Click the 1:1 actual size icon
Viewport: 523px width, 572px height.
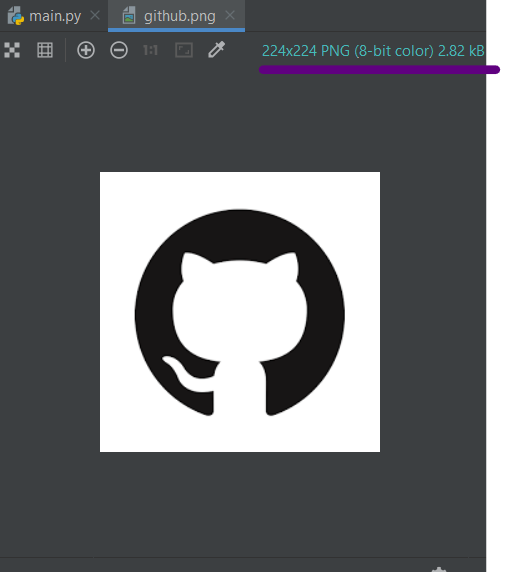pos(150,50)
